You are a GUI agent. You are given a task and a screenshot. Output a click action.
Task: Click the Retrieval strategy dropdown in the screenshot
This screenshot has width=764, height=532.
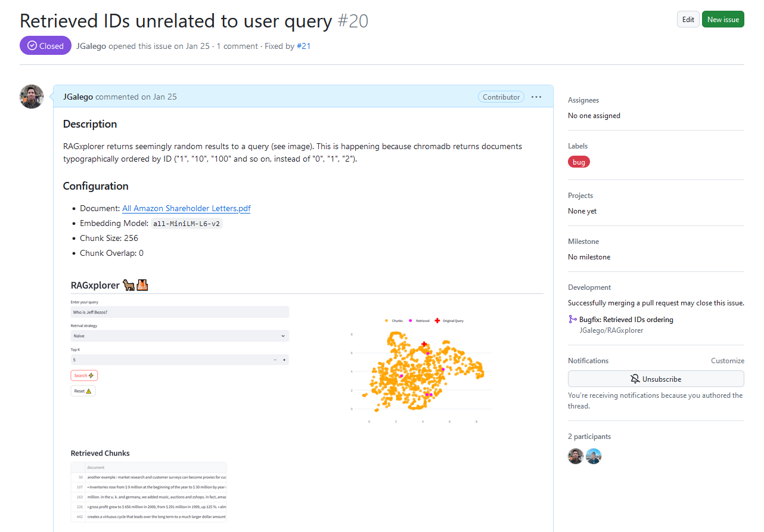[180, 336]
